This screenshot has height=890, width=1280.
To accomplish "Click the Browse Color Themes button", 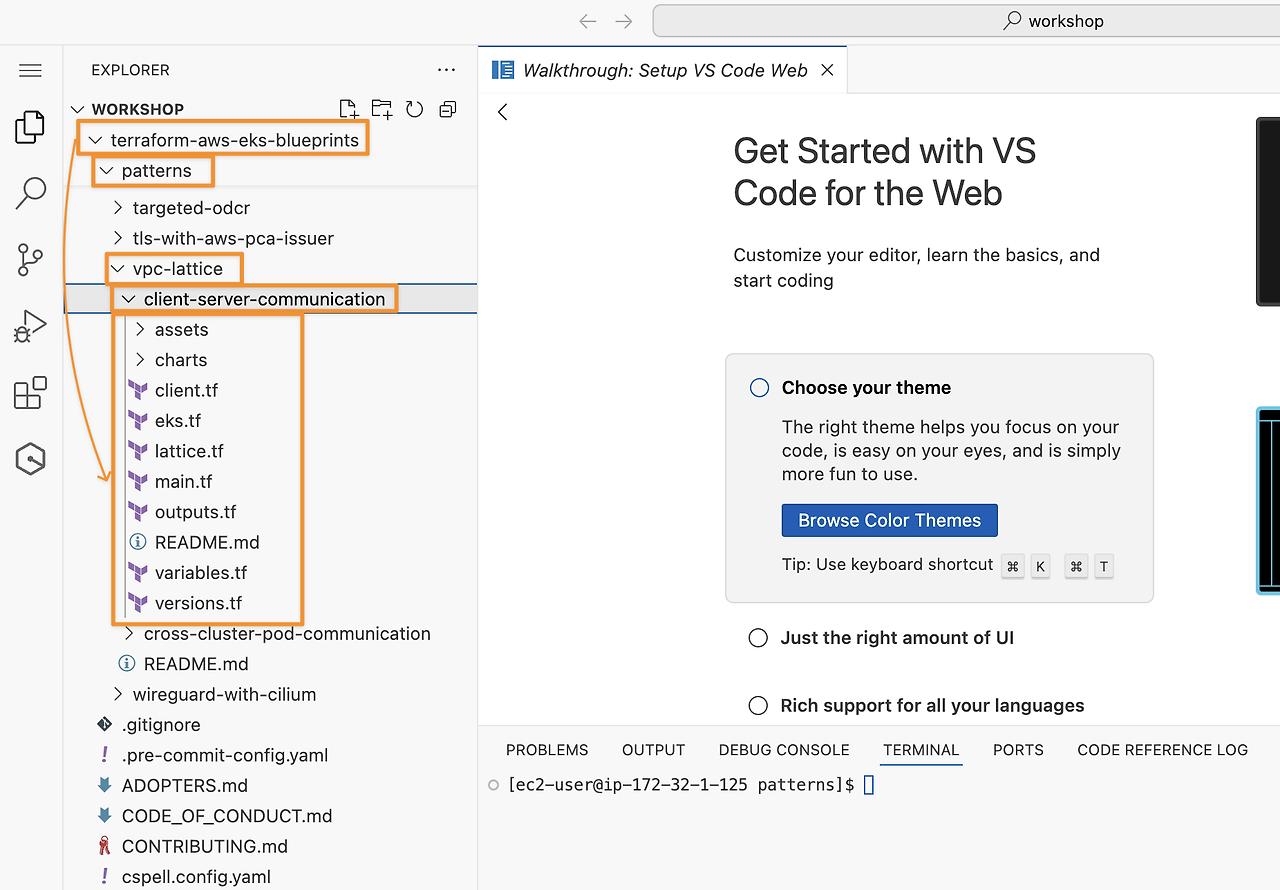I will tap(890, 520).
